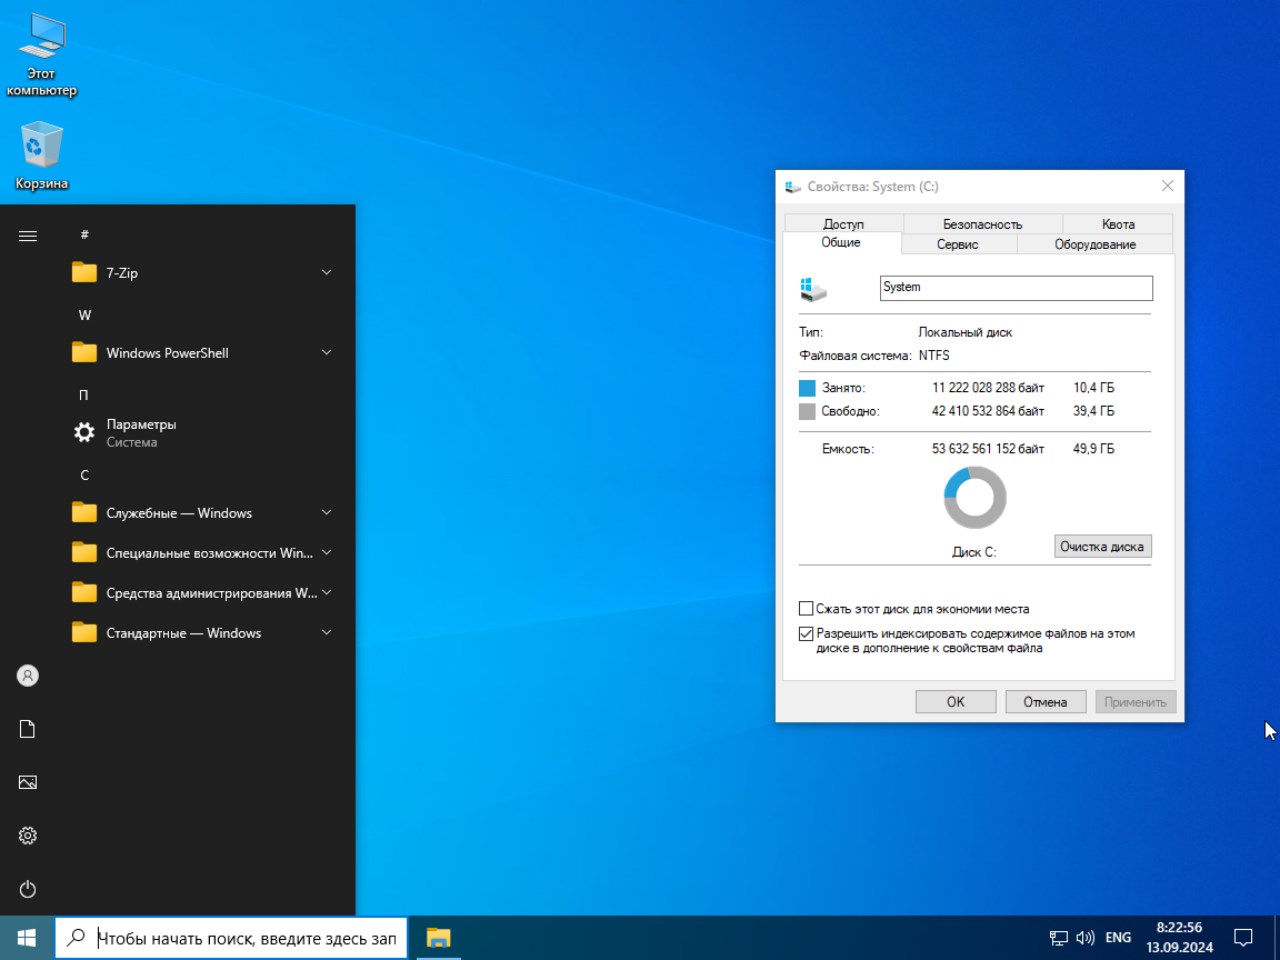This screenshot has height=960, width=1280.
Task: Open 'Специальные возможности Windows' folder
Action: point(205,553)
